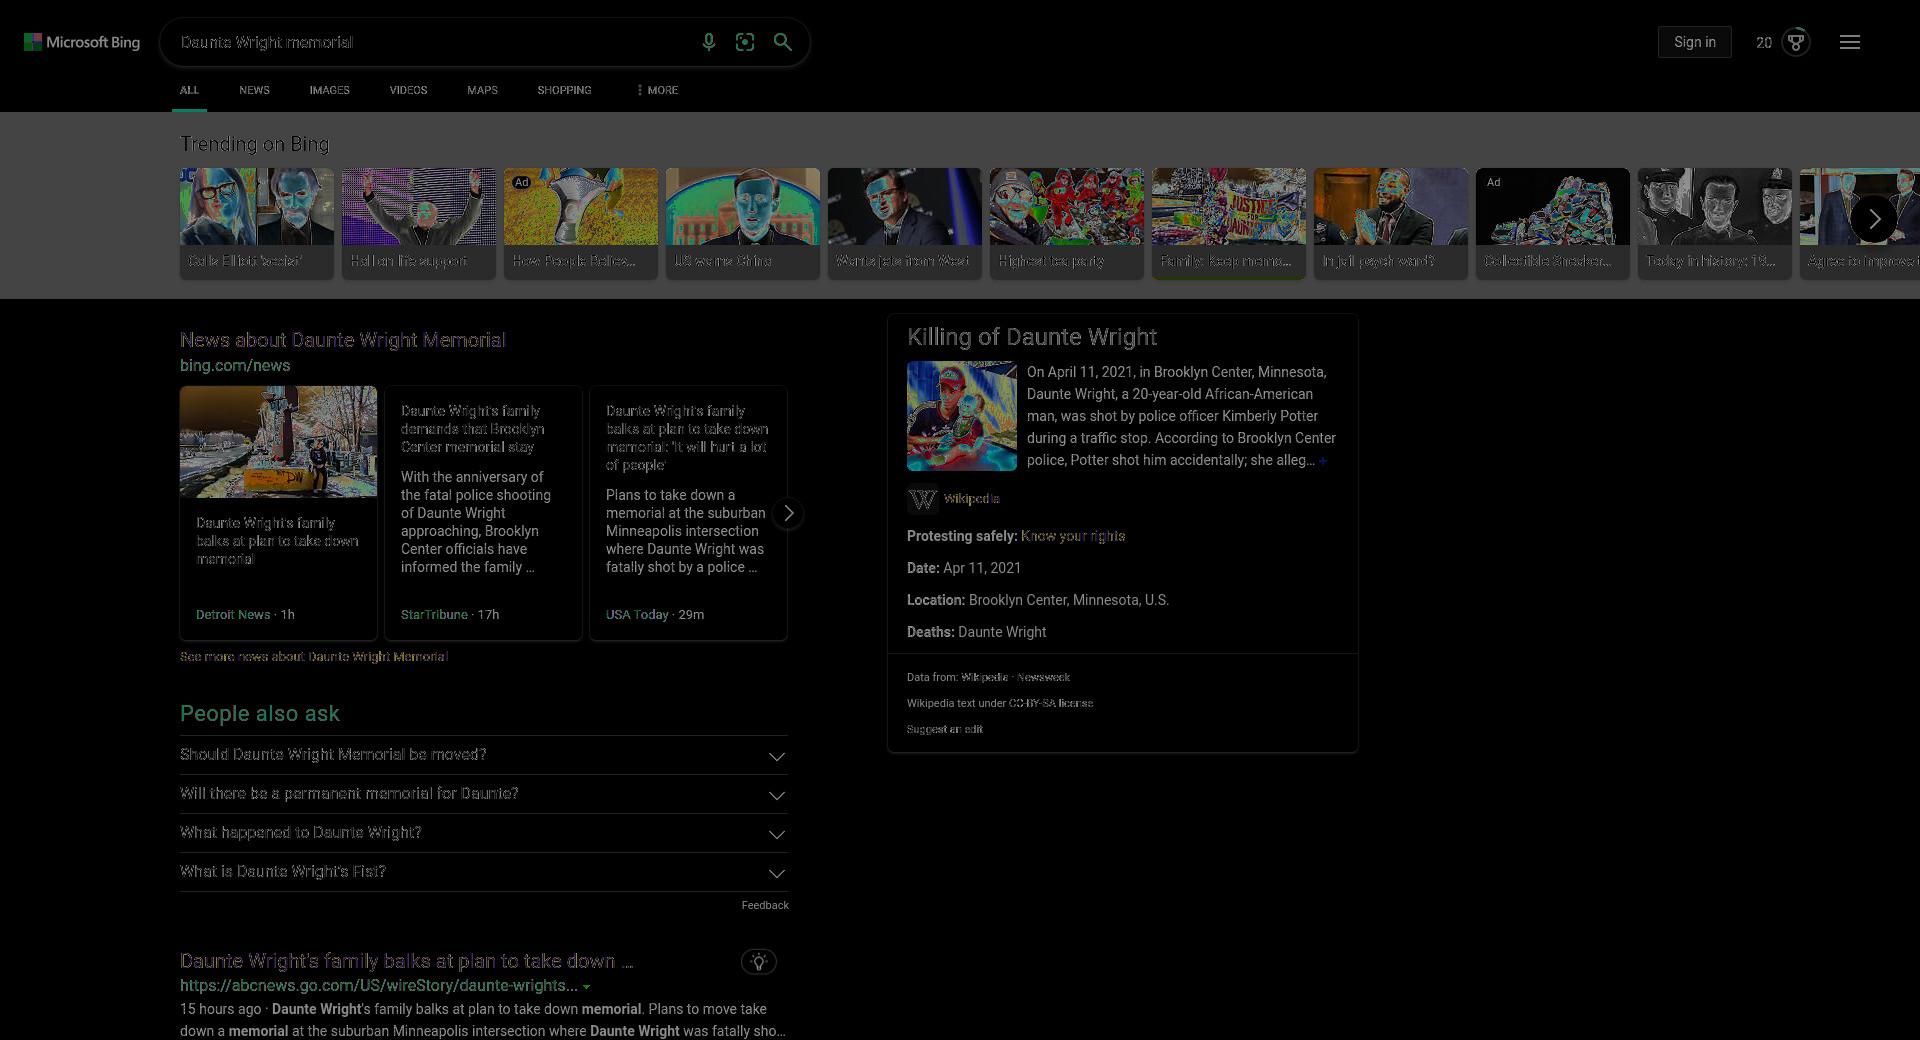Image resolution: width=1920 pixels, height=1040 pixels.
Task: Open the bing.com/news link
Action: pos(235,366)
